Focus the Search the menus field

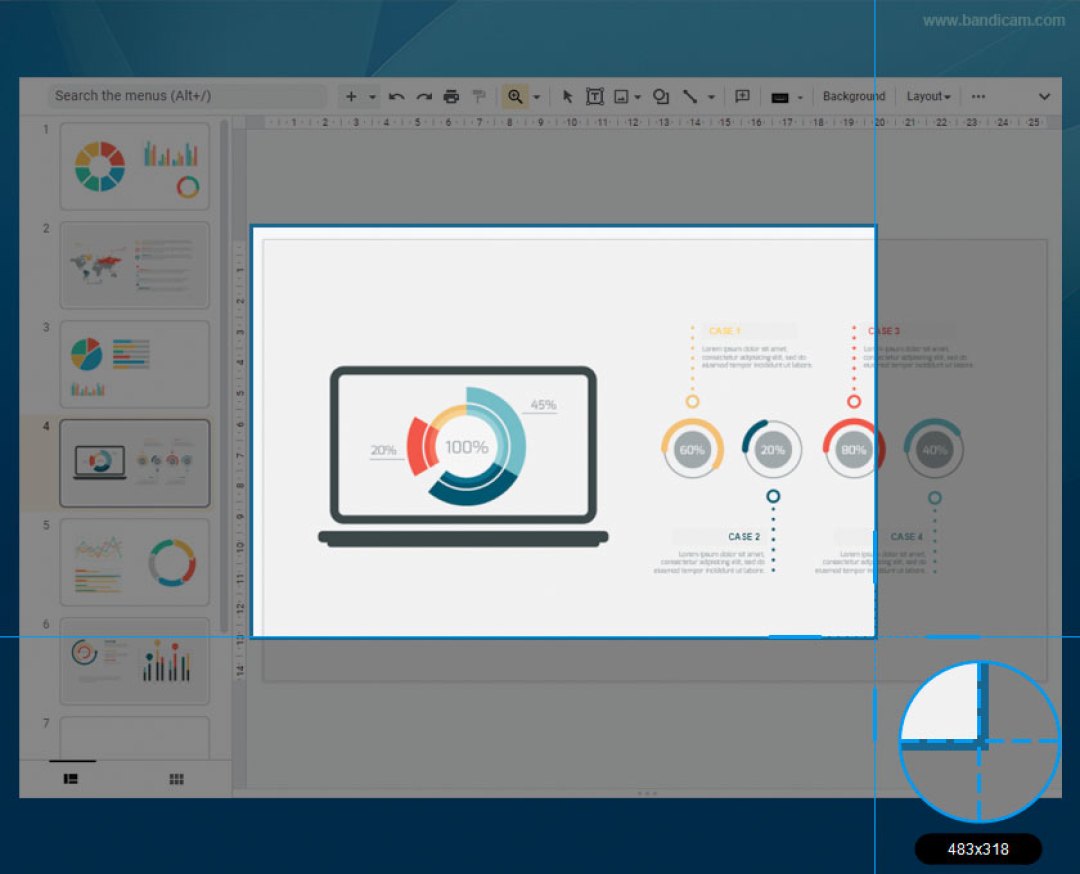(x=187, y=96)
